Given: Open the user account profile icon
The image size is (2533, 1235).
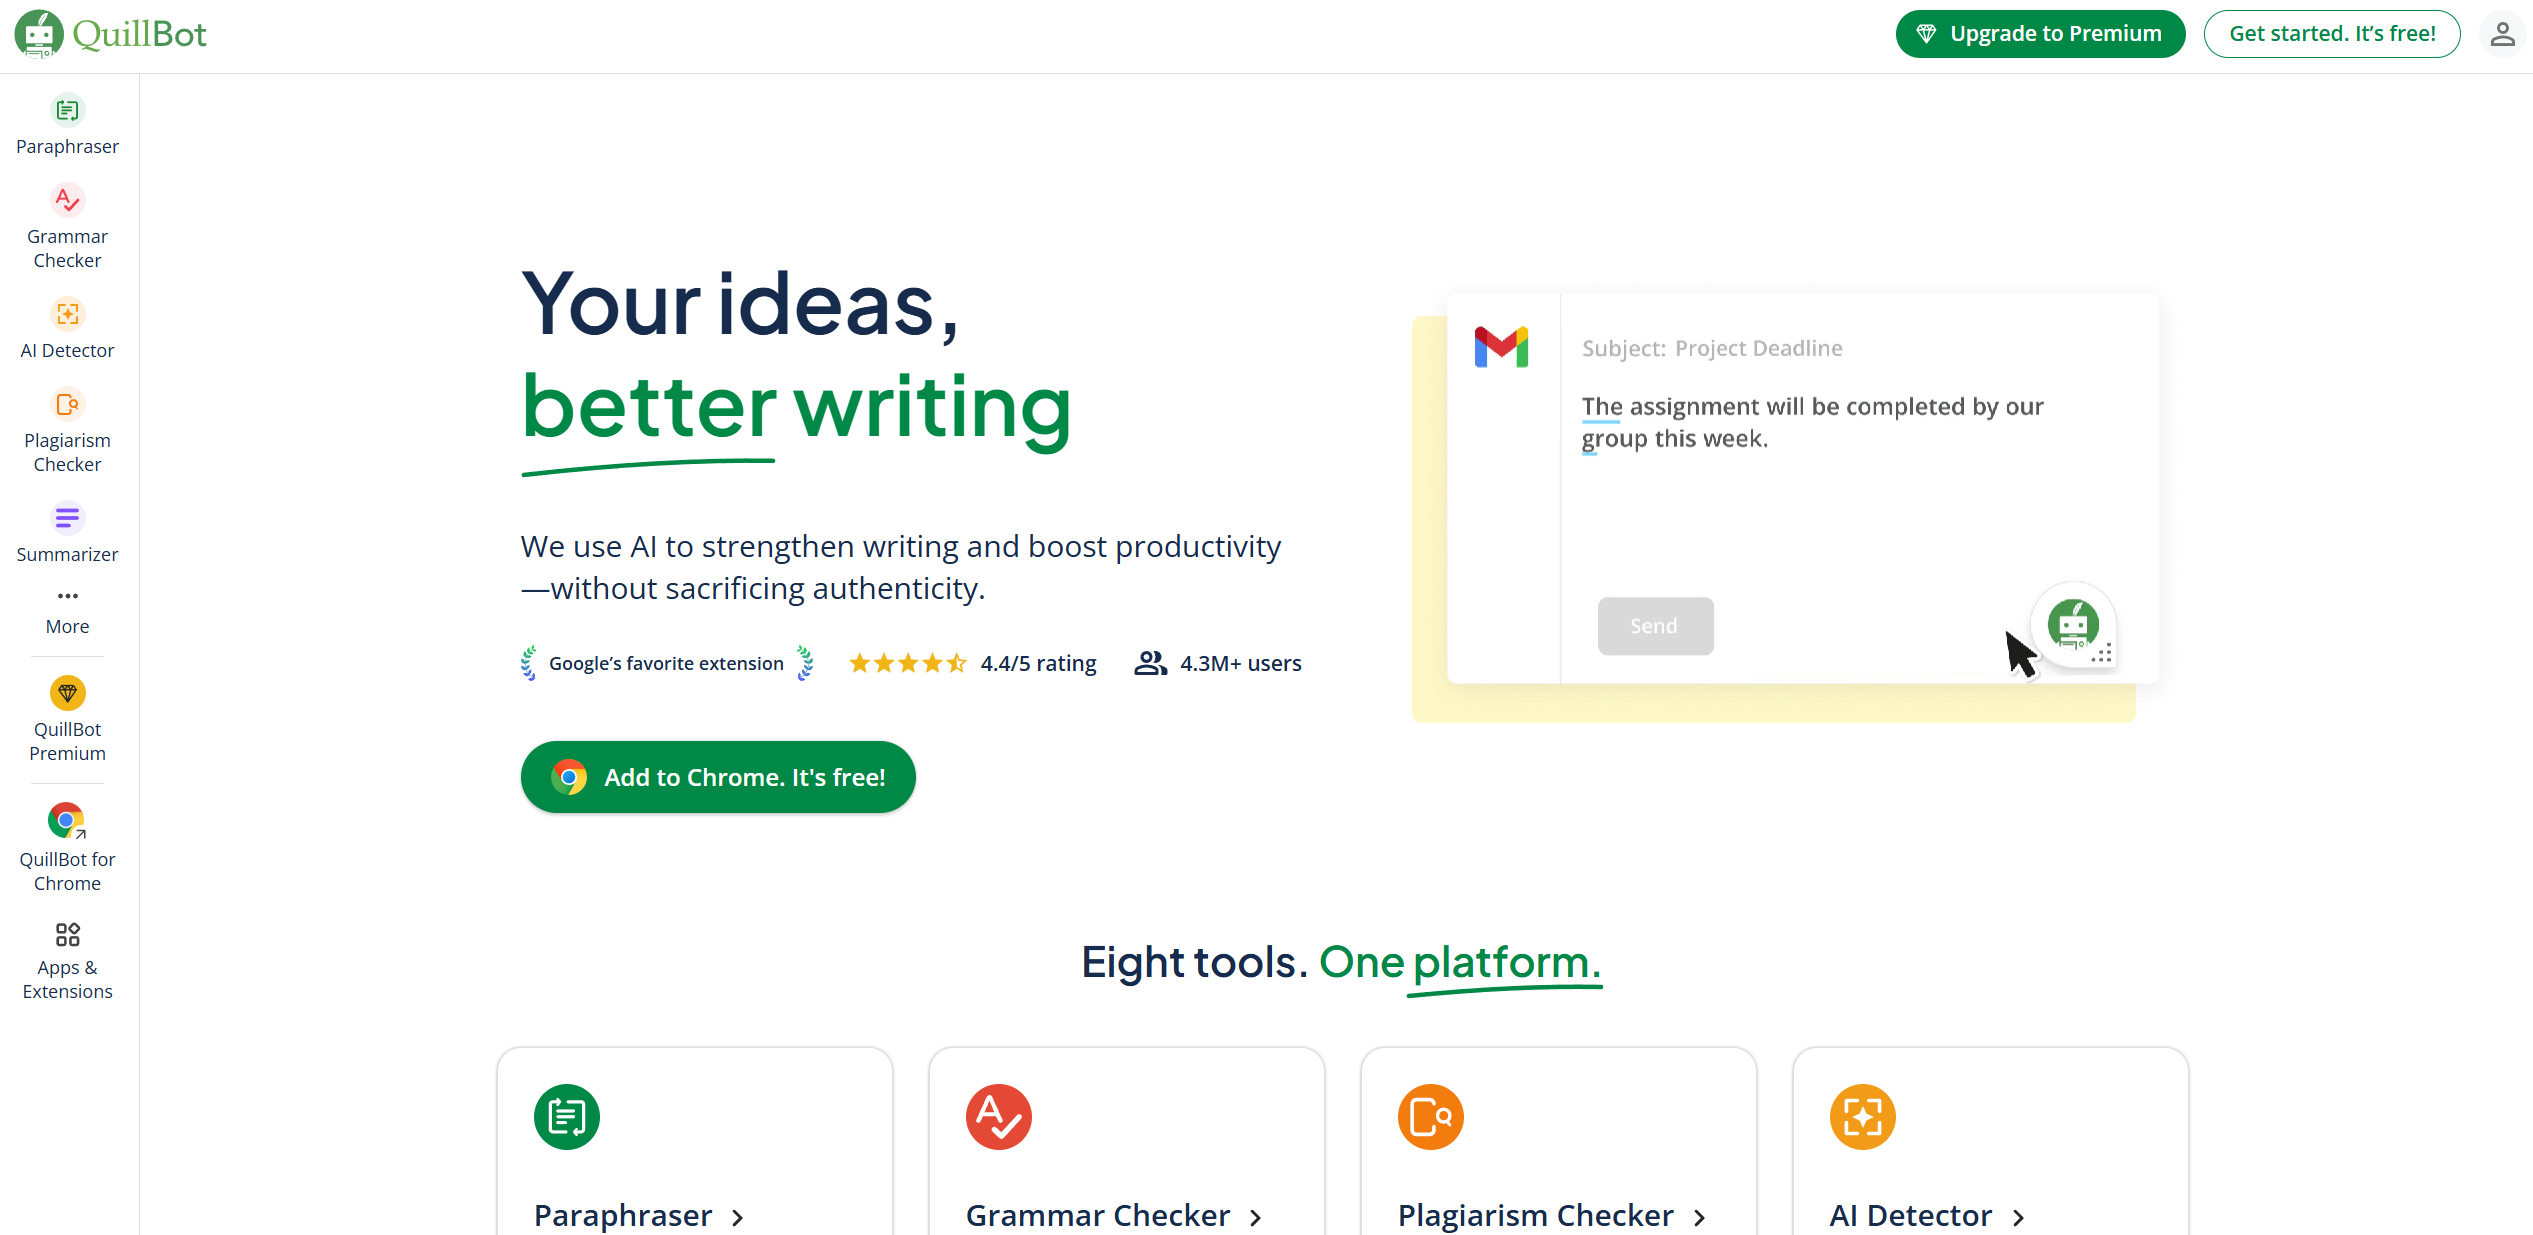Looking at the screenshot, I should tap(2502, 34).
